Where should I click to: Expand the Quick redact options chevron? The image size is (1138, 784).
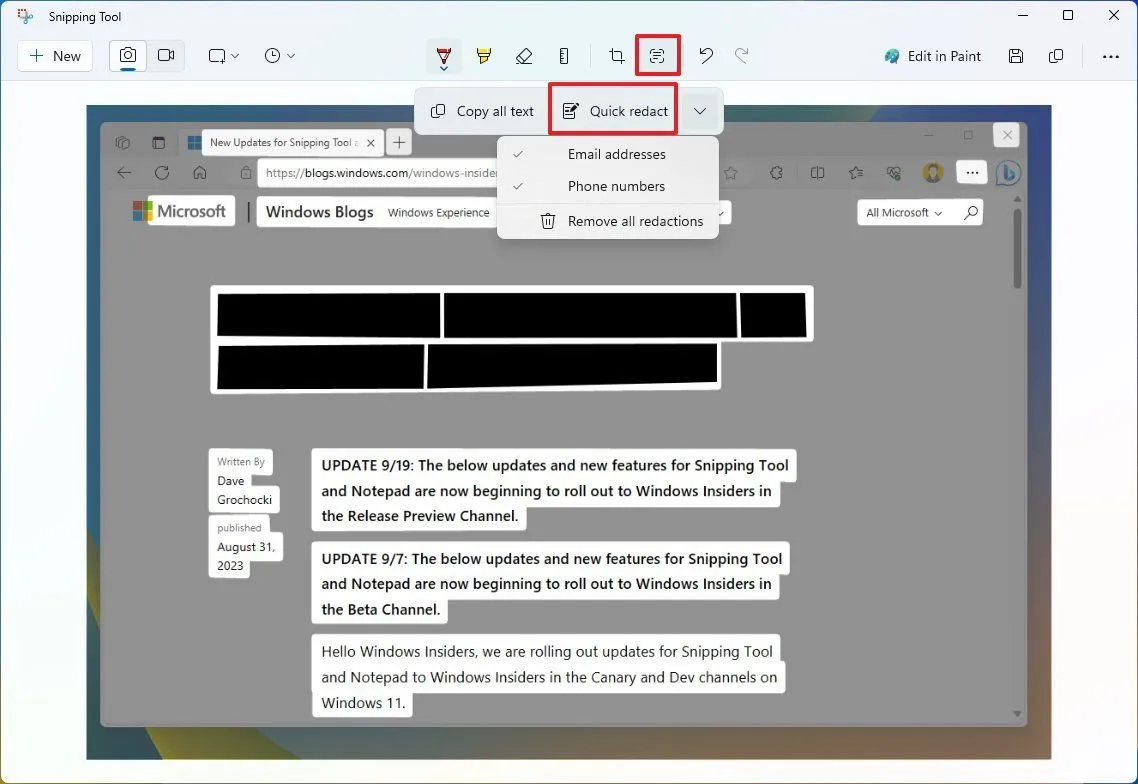point(700,111)
